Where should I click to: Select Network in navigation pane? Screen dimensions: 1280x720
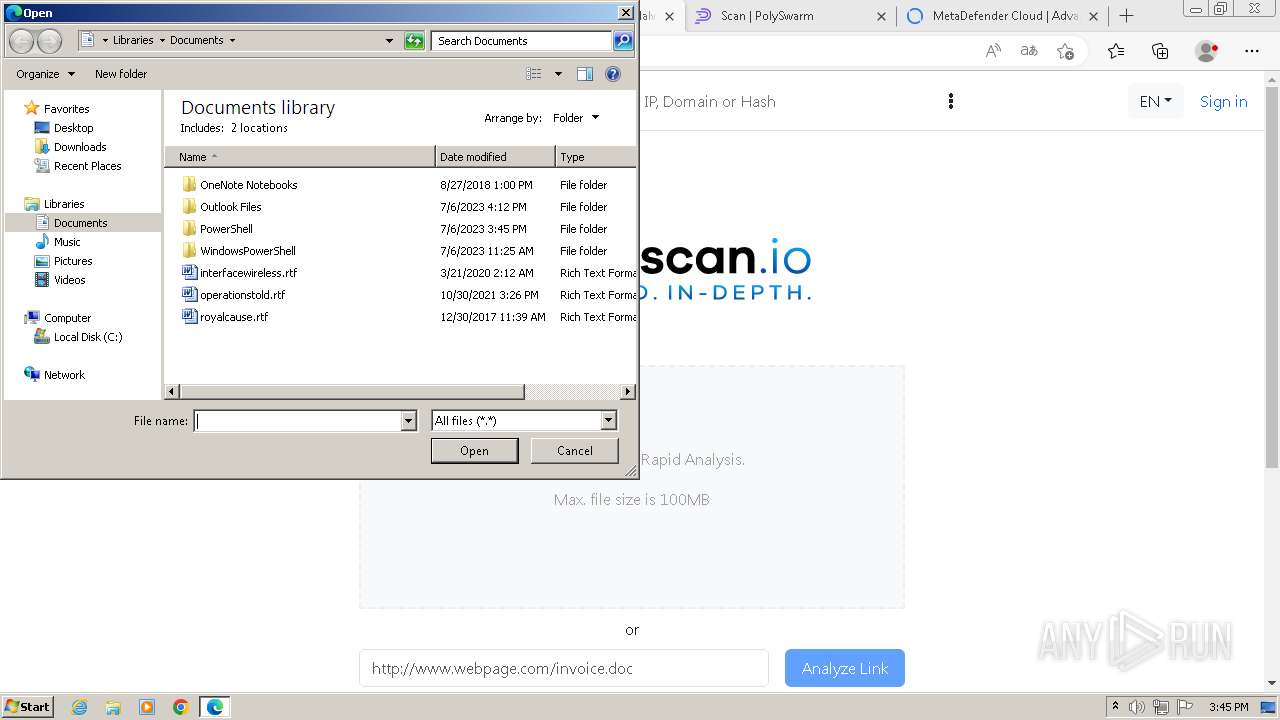pyautogui.click(x=64, y=375)
